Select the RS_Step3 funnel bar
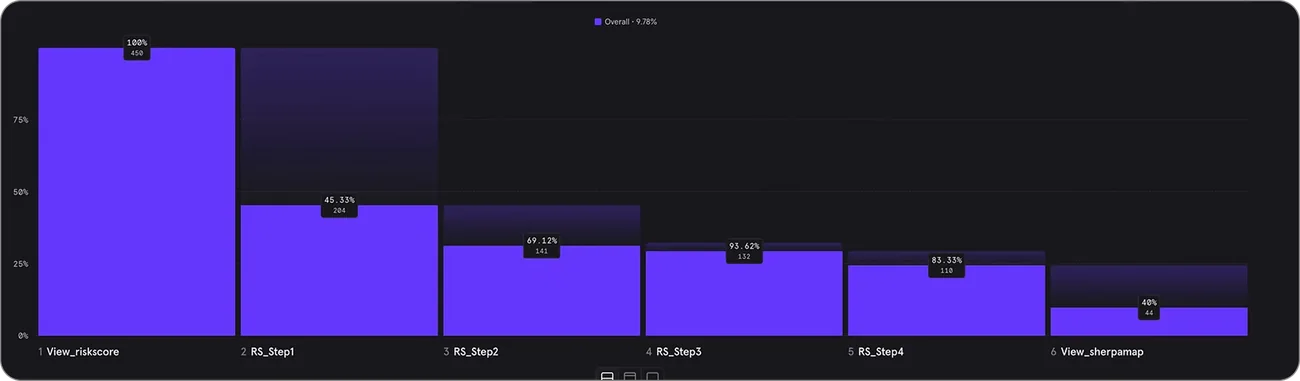This screenshot has height=381, width=1300. pyautogui.click(x=744, y=293)
